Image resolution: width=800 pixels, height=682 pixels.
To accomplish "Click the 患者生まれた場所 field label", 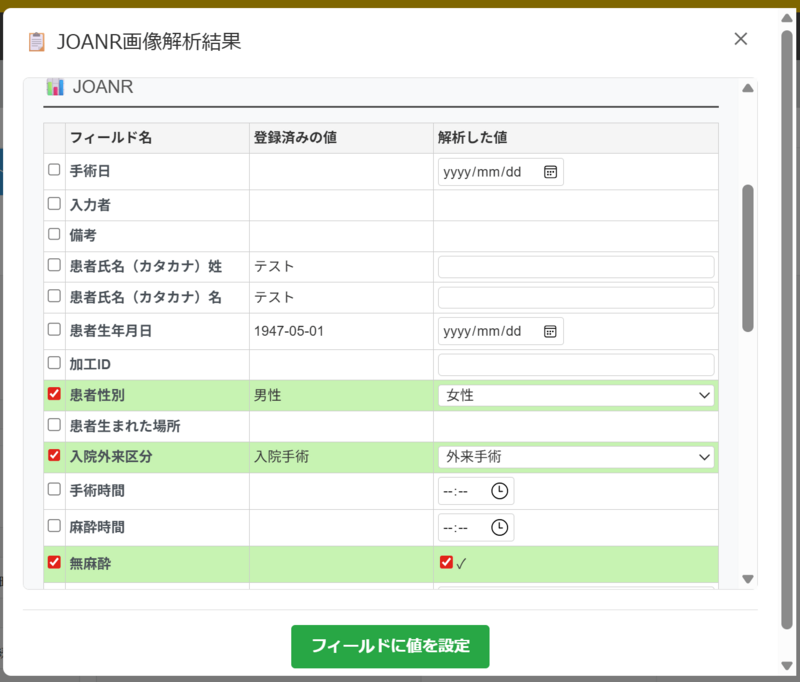I will point(125,426).
